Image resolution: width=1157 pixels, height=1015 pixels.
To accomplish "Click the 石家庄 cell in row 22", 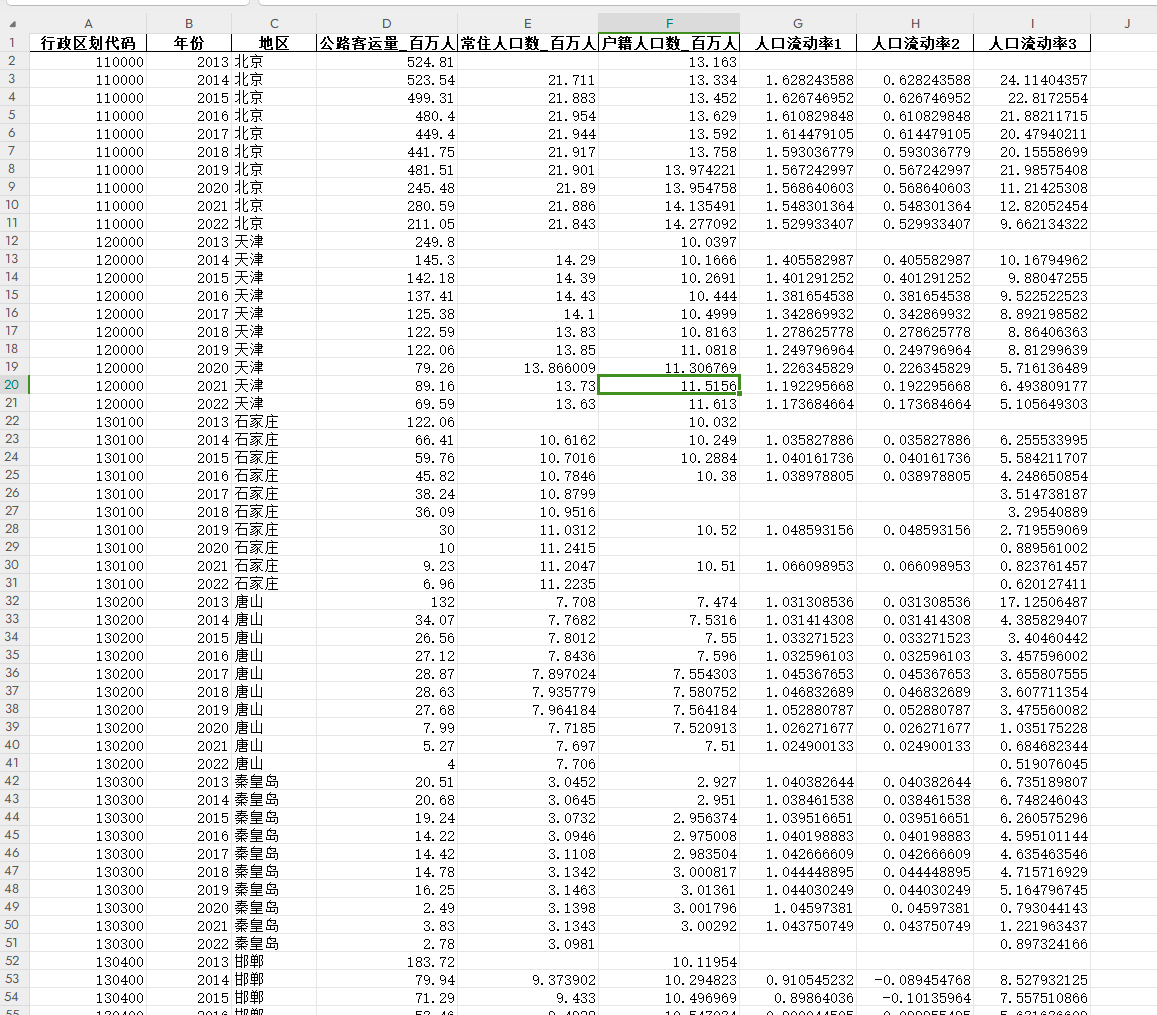I will tap(273, 421).
